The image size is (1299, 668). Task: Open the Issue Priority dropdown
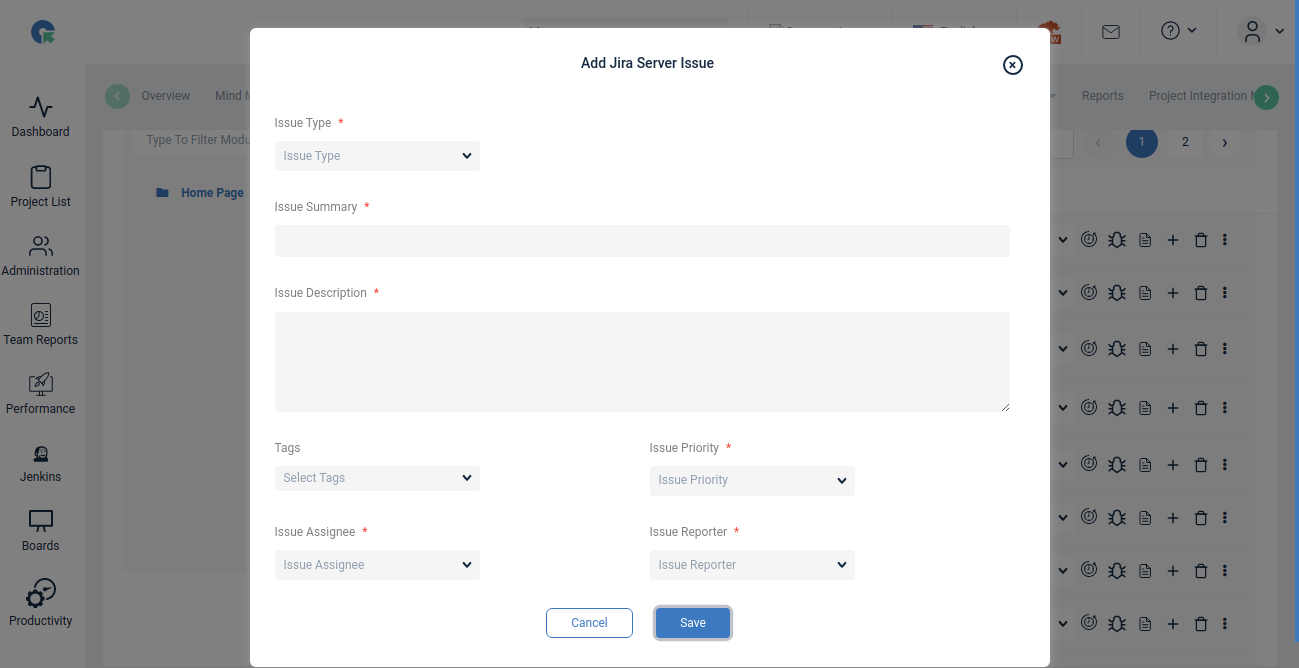coord(752,481)
